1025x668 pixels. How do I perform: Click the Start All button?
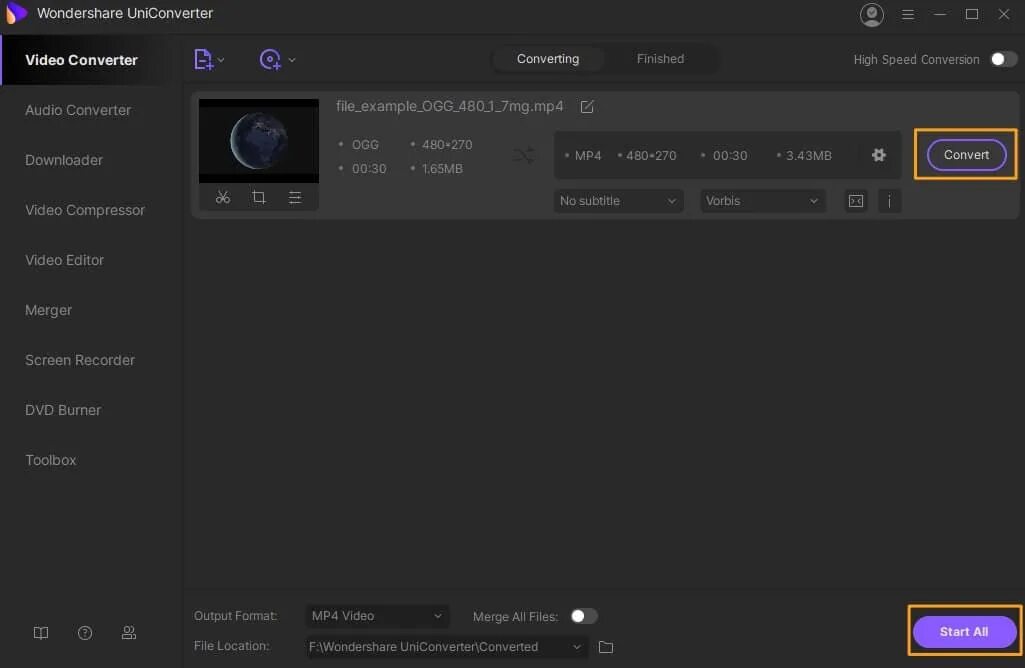[x=964, y=631]
